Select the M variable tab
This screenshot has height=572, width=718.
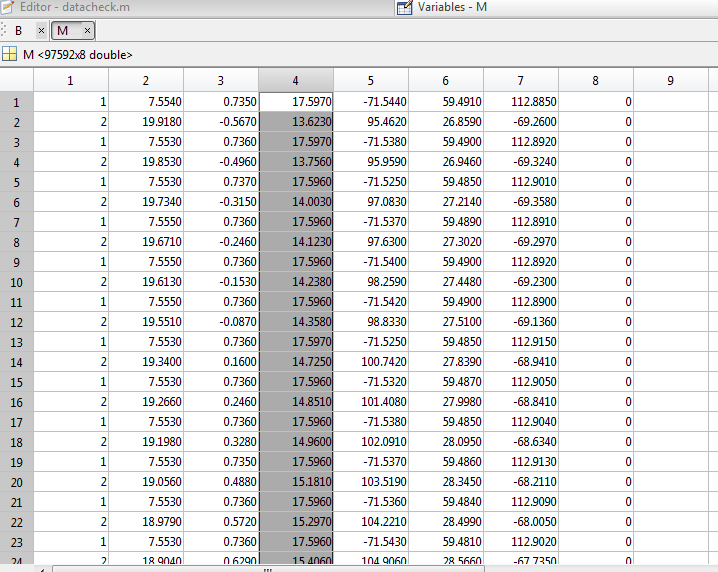pyautogui.click(x=62, y=31)
